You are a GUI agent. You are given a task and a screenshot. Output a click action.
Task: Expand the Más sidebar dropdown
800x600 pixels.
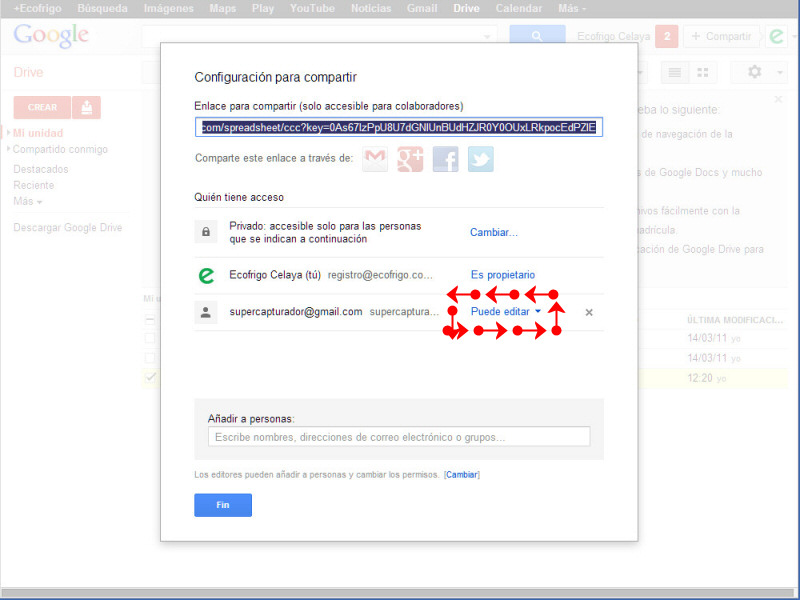click(28, 201)
